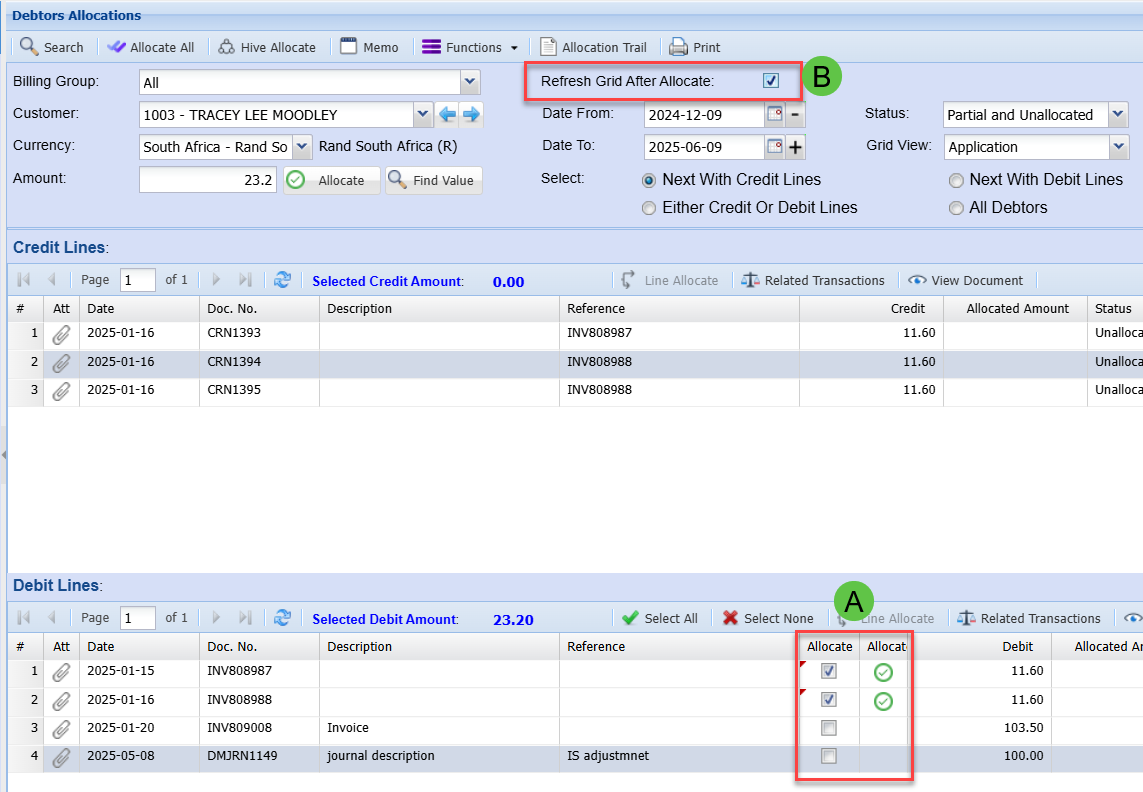Open Date From calendar picker
Viewport: 1143px width, 792px height.
point(775,114)
